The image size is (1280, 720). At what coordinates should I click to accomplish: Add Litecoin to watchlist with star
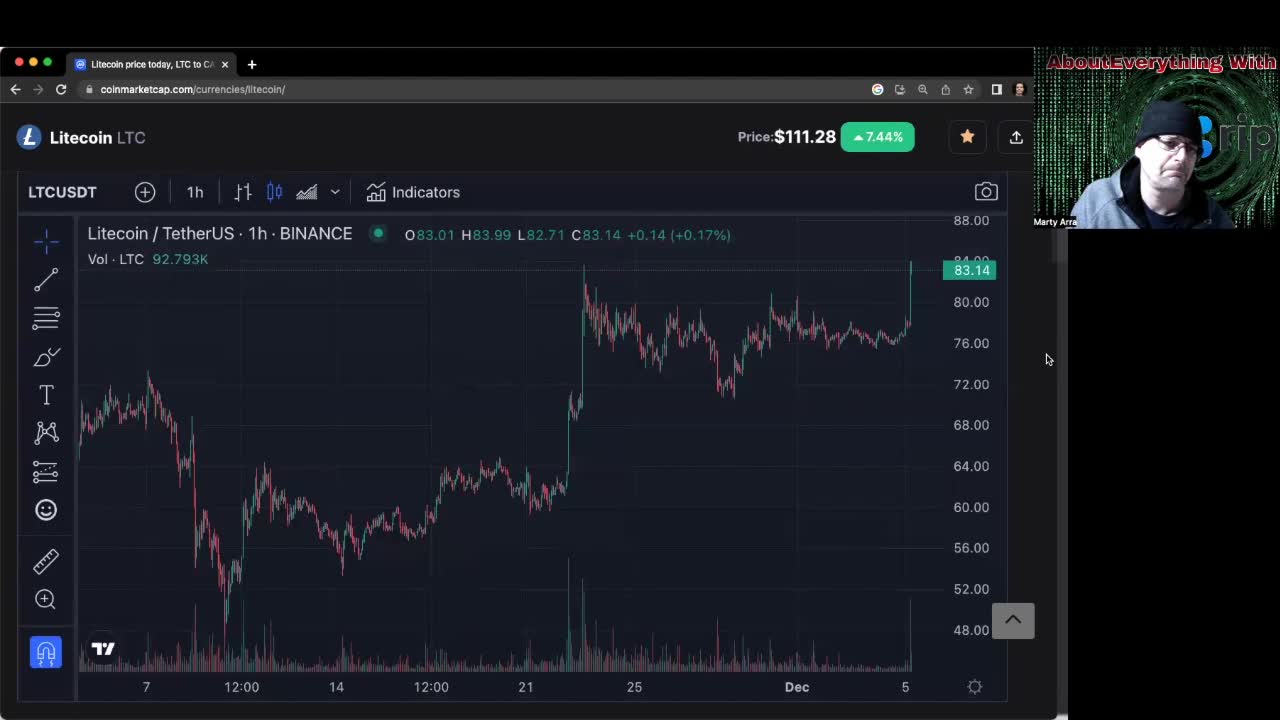[x=967, y=137]
